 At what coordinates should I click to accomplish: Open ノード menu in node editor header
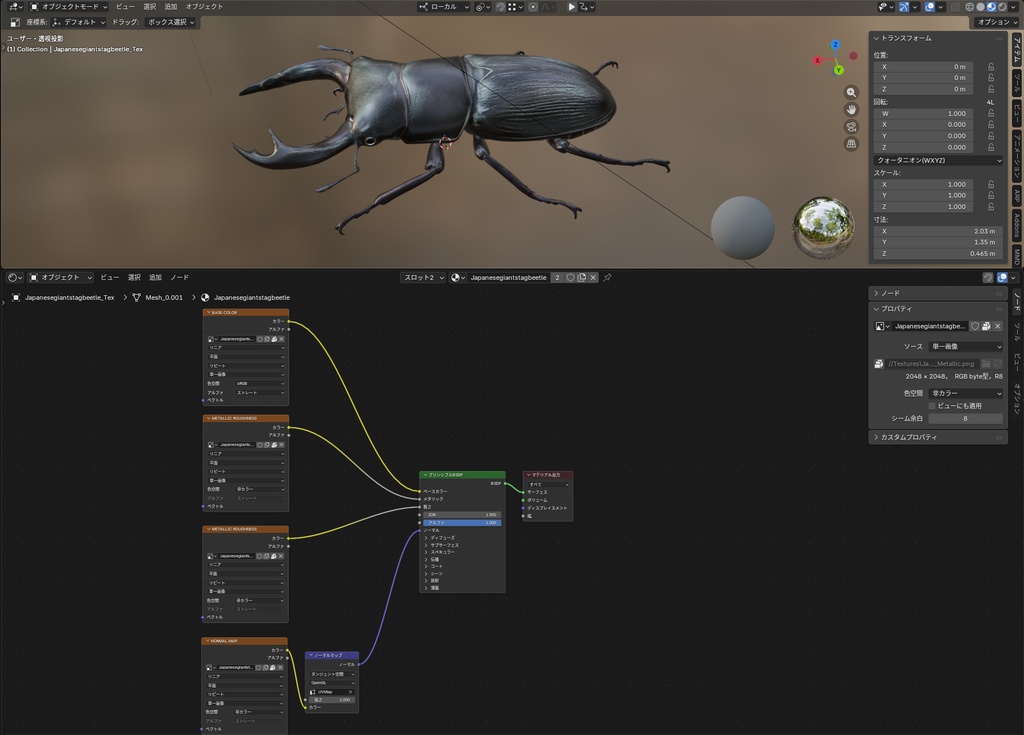tap(180, 278)
